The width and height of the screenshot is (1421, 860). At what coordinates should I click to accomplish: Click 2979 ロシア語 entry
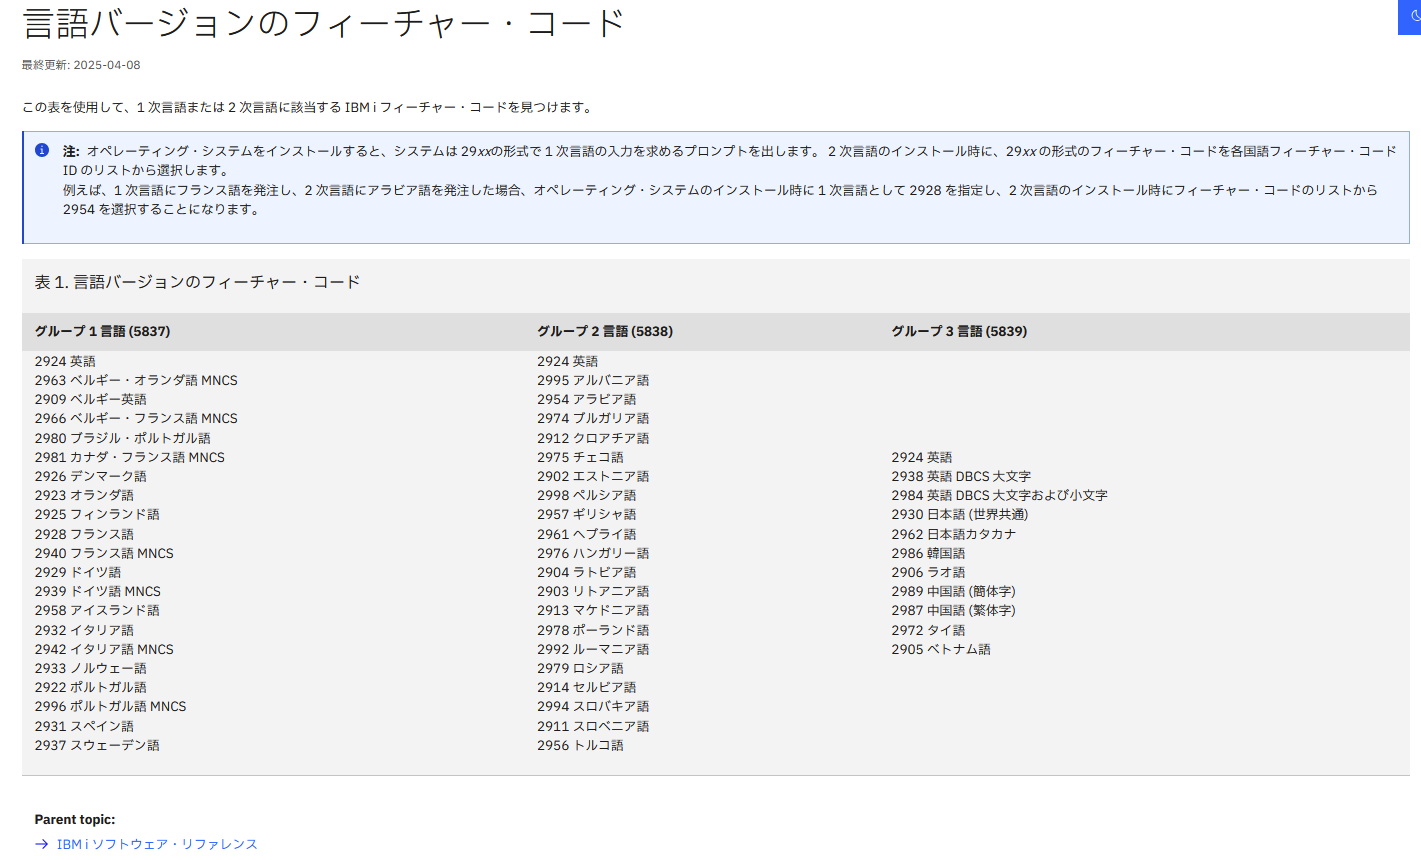(x=580, y=668)
